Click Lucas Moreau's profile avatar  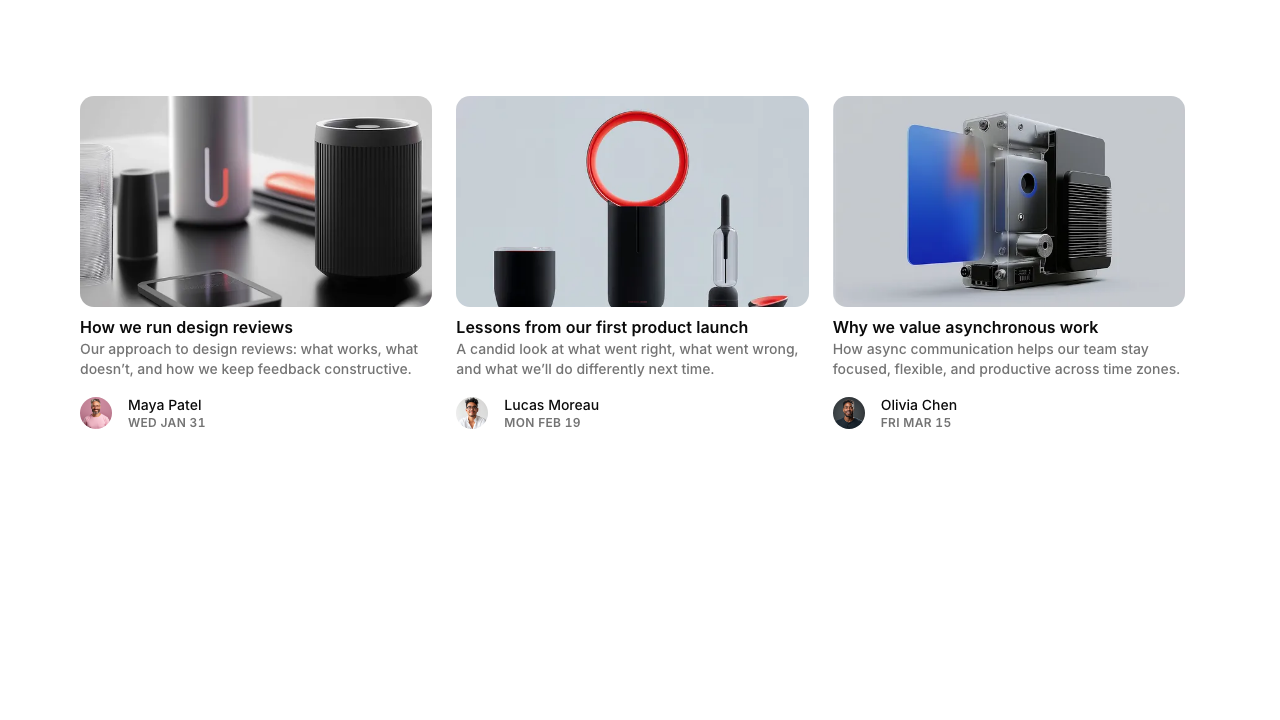tap(472, 413)
